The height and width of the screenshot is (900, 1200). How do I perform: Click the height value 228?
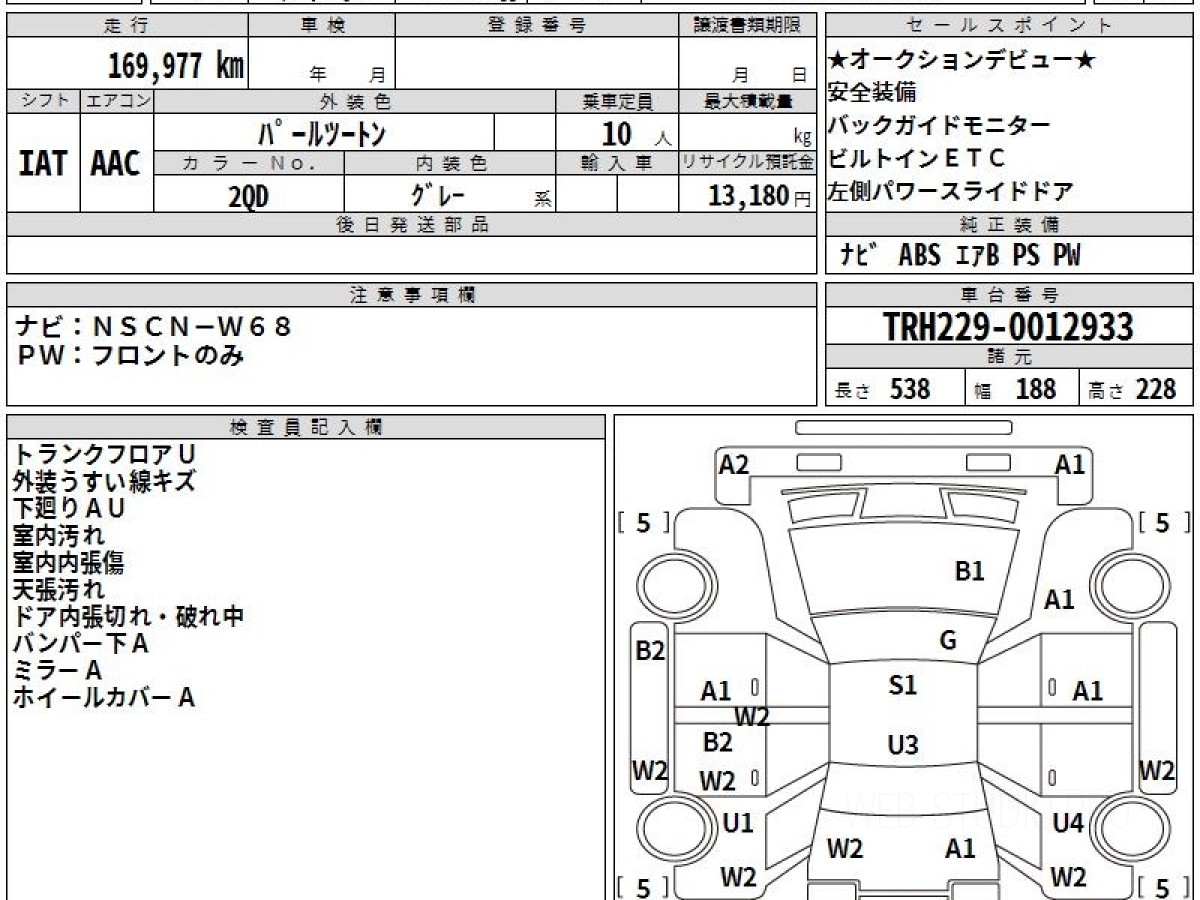point(1155,389)
